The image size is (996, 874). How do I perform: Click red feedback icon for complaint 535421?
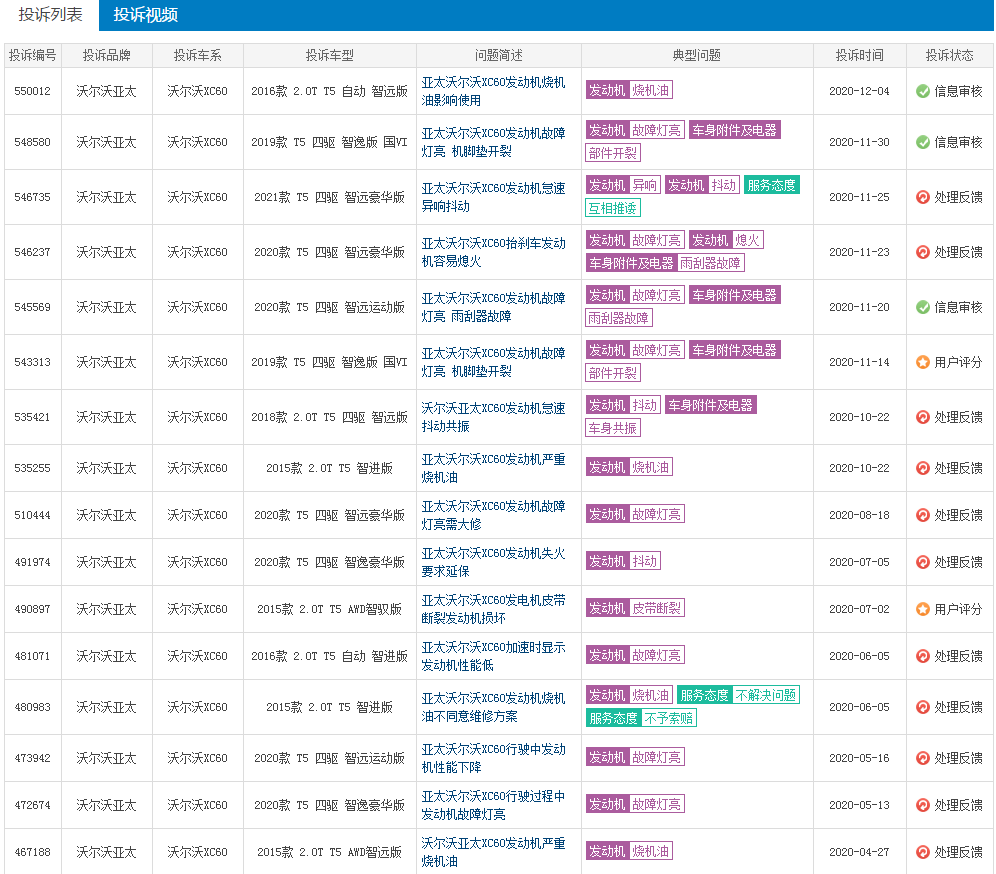coord(923,417)
